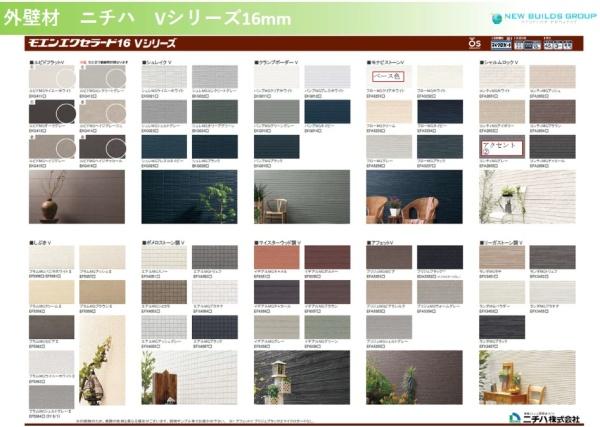The image size is (600, 427).
Task: Select the charcoal swatch in シャルムロックV
Action: click(x=553, y=147)
